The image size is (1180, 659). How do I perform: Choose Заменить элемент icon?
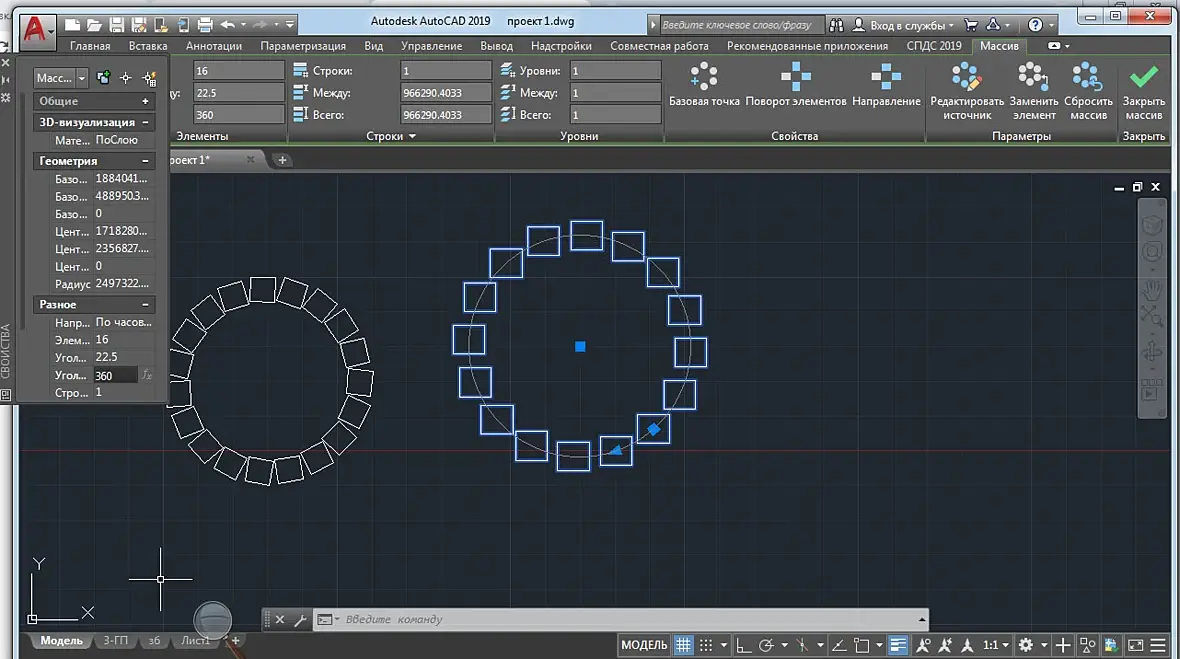point(1033,76)
